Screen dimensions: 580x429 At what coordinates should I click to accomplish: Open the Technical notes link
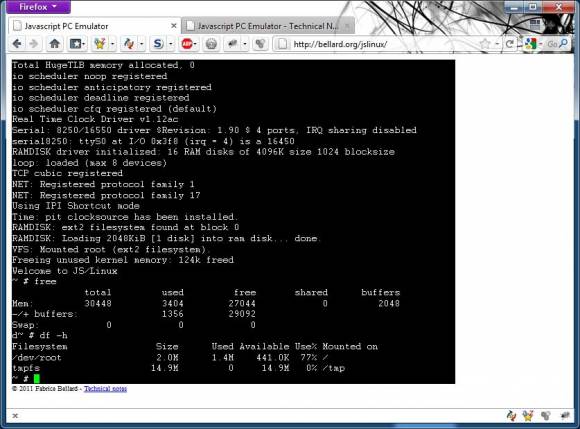[105, 389]
